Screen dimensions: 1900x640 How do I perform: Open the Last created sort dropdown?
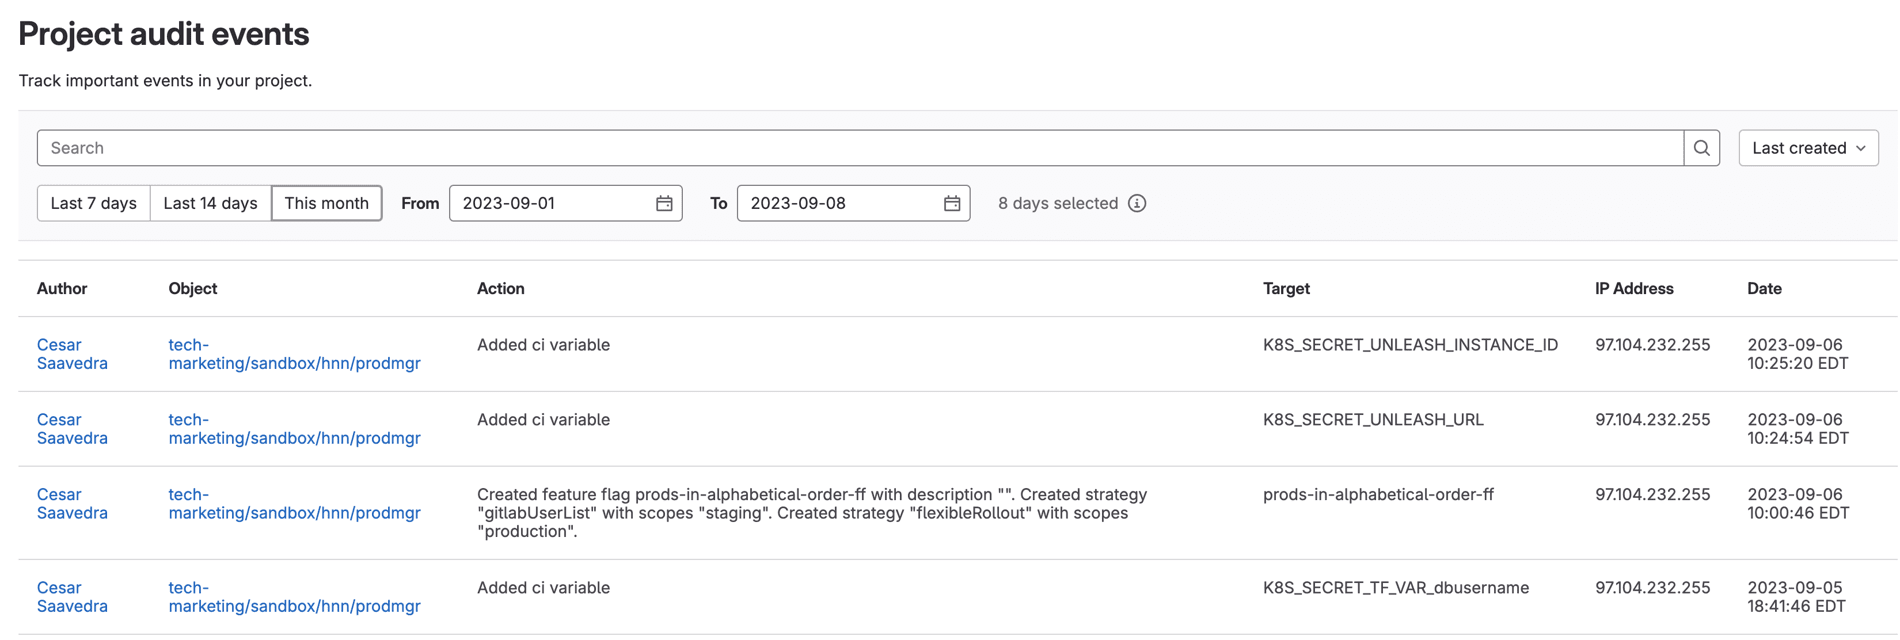click(1808, 148)
